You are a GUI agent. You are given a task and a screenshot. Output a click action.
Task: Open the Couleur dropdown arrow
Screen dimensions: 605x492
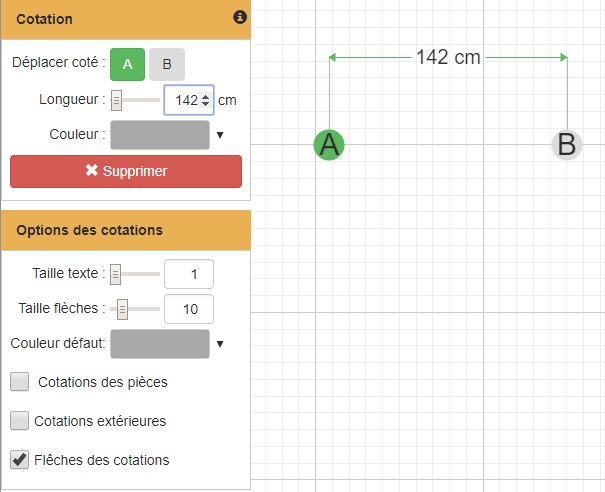pyautogui.click(x=220, y=134)
